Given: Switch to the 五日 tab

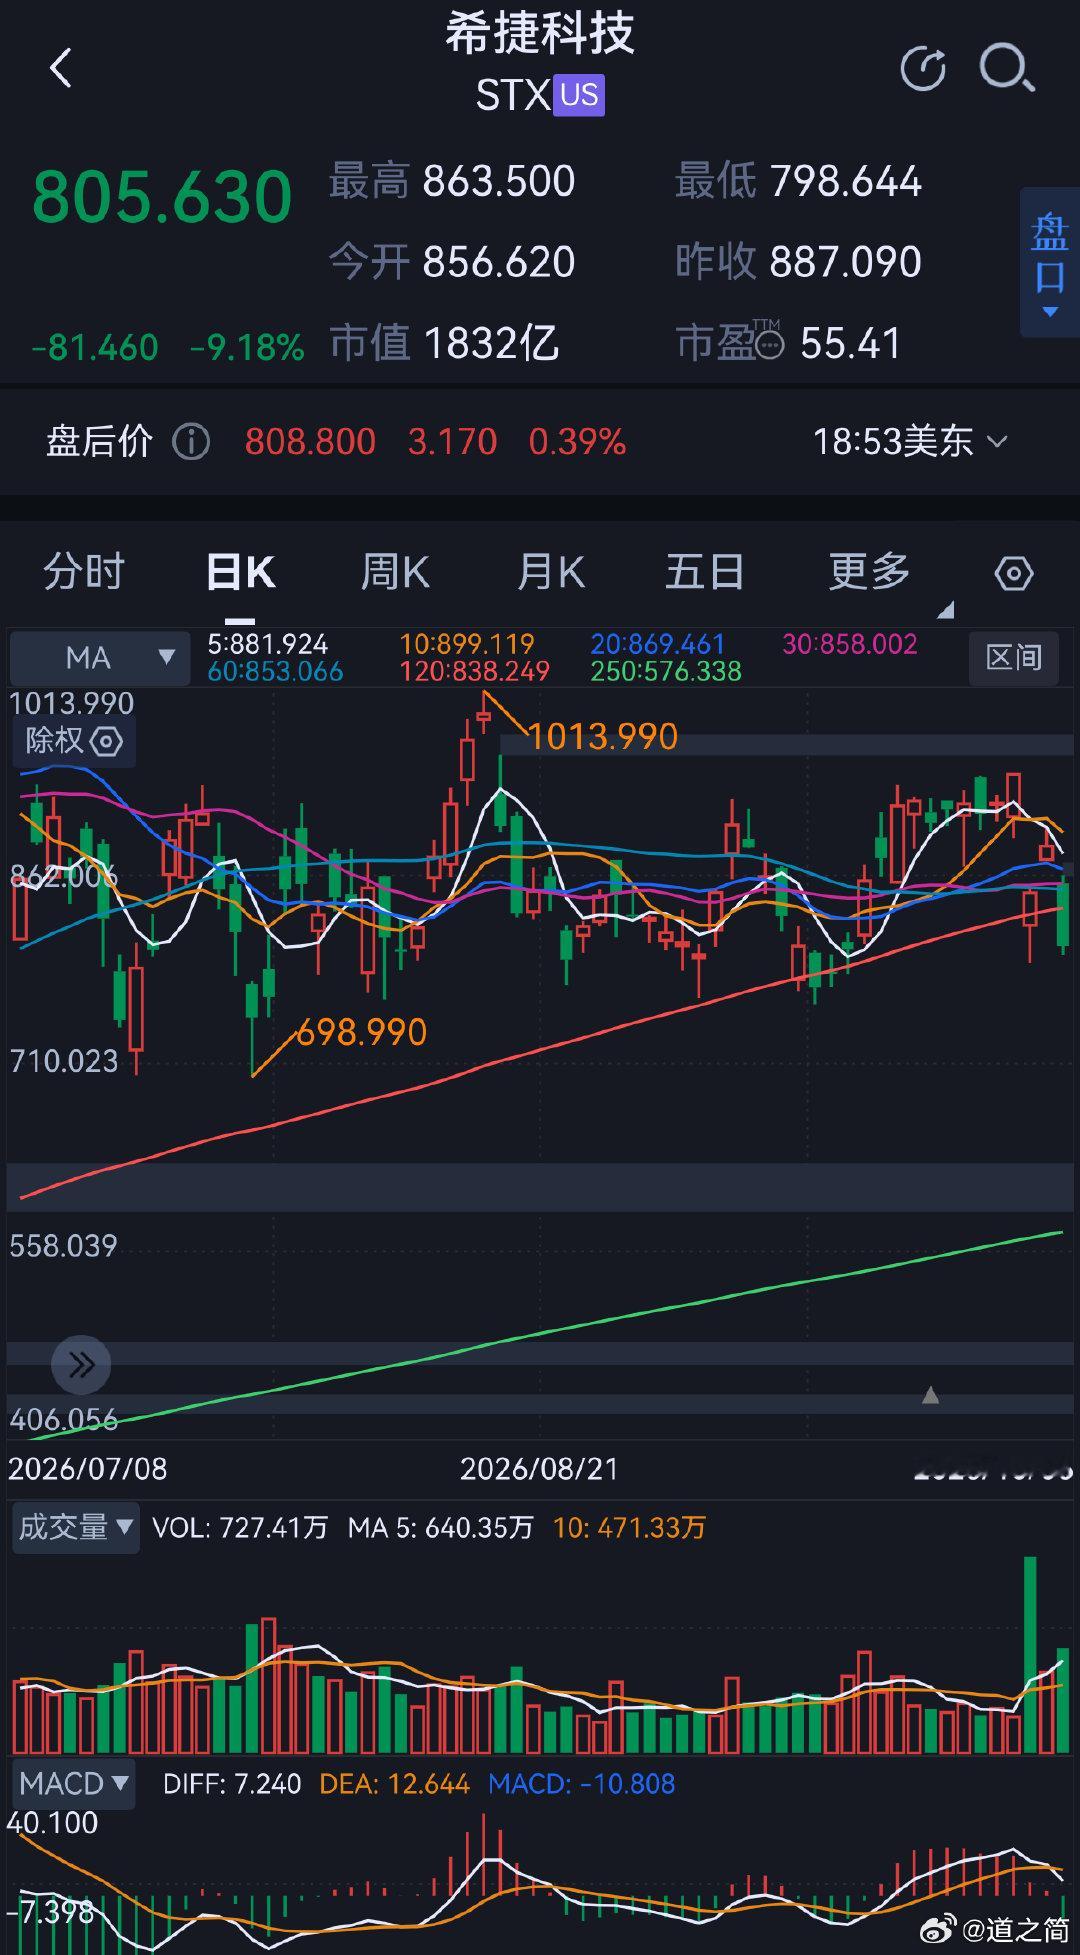Looking at the screenshot, I should pos(705,572).
